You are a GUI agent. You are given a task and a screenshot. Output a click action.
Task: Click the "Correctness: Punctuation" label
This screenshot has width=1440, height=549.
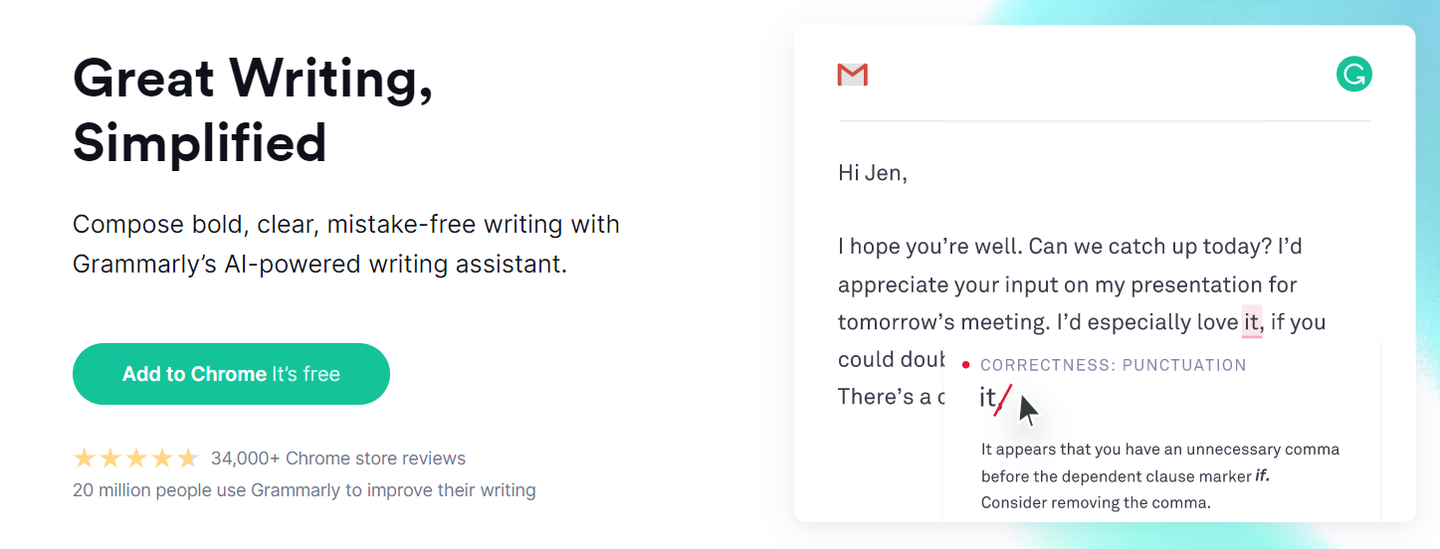coord(1113,365)
